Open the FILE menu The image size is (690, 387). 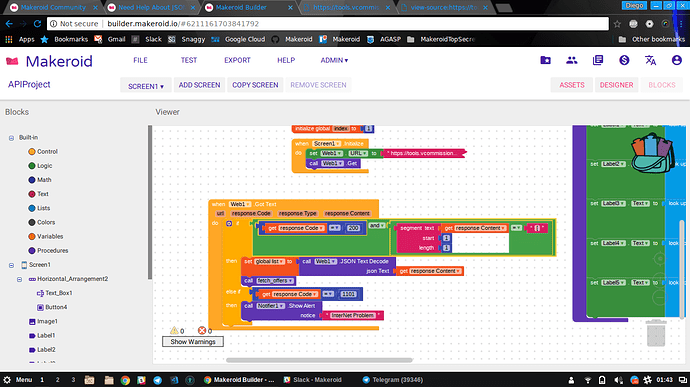(140, 60)
